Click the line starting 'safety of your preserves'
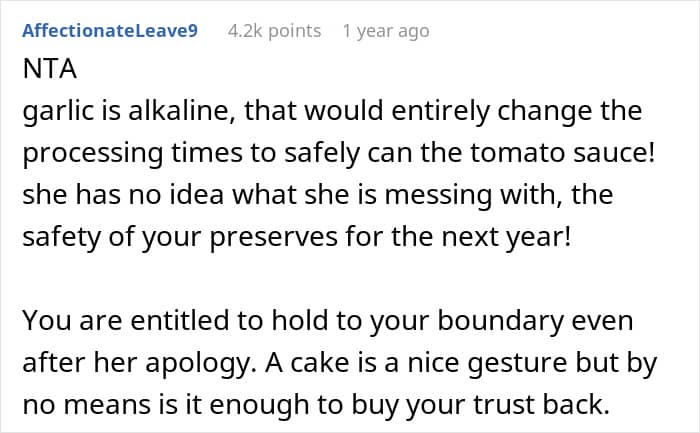The image size is (700, 433). point(297,237)
